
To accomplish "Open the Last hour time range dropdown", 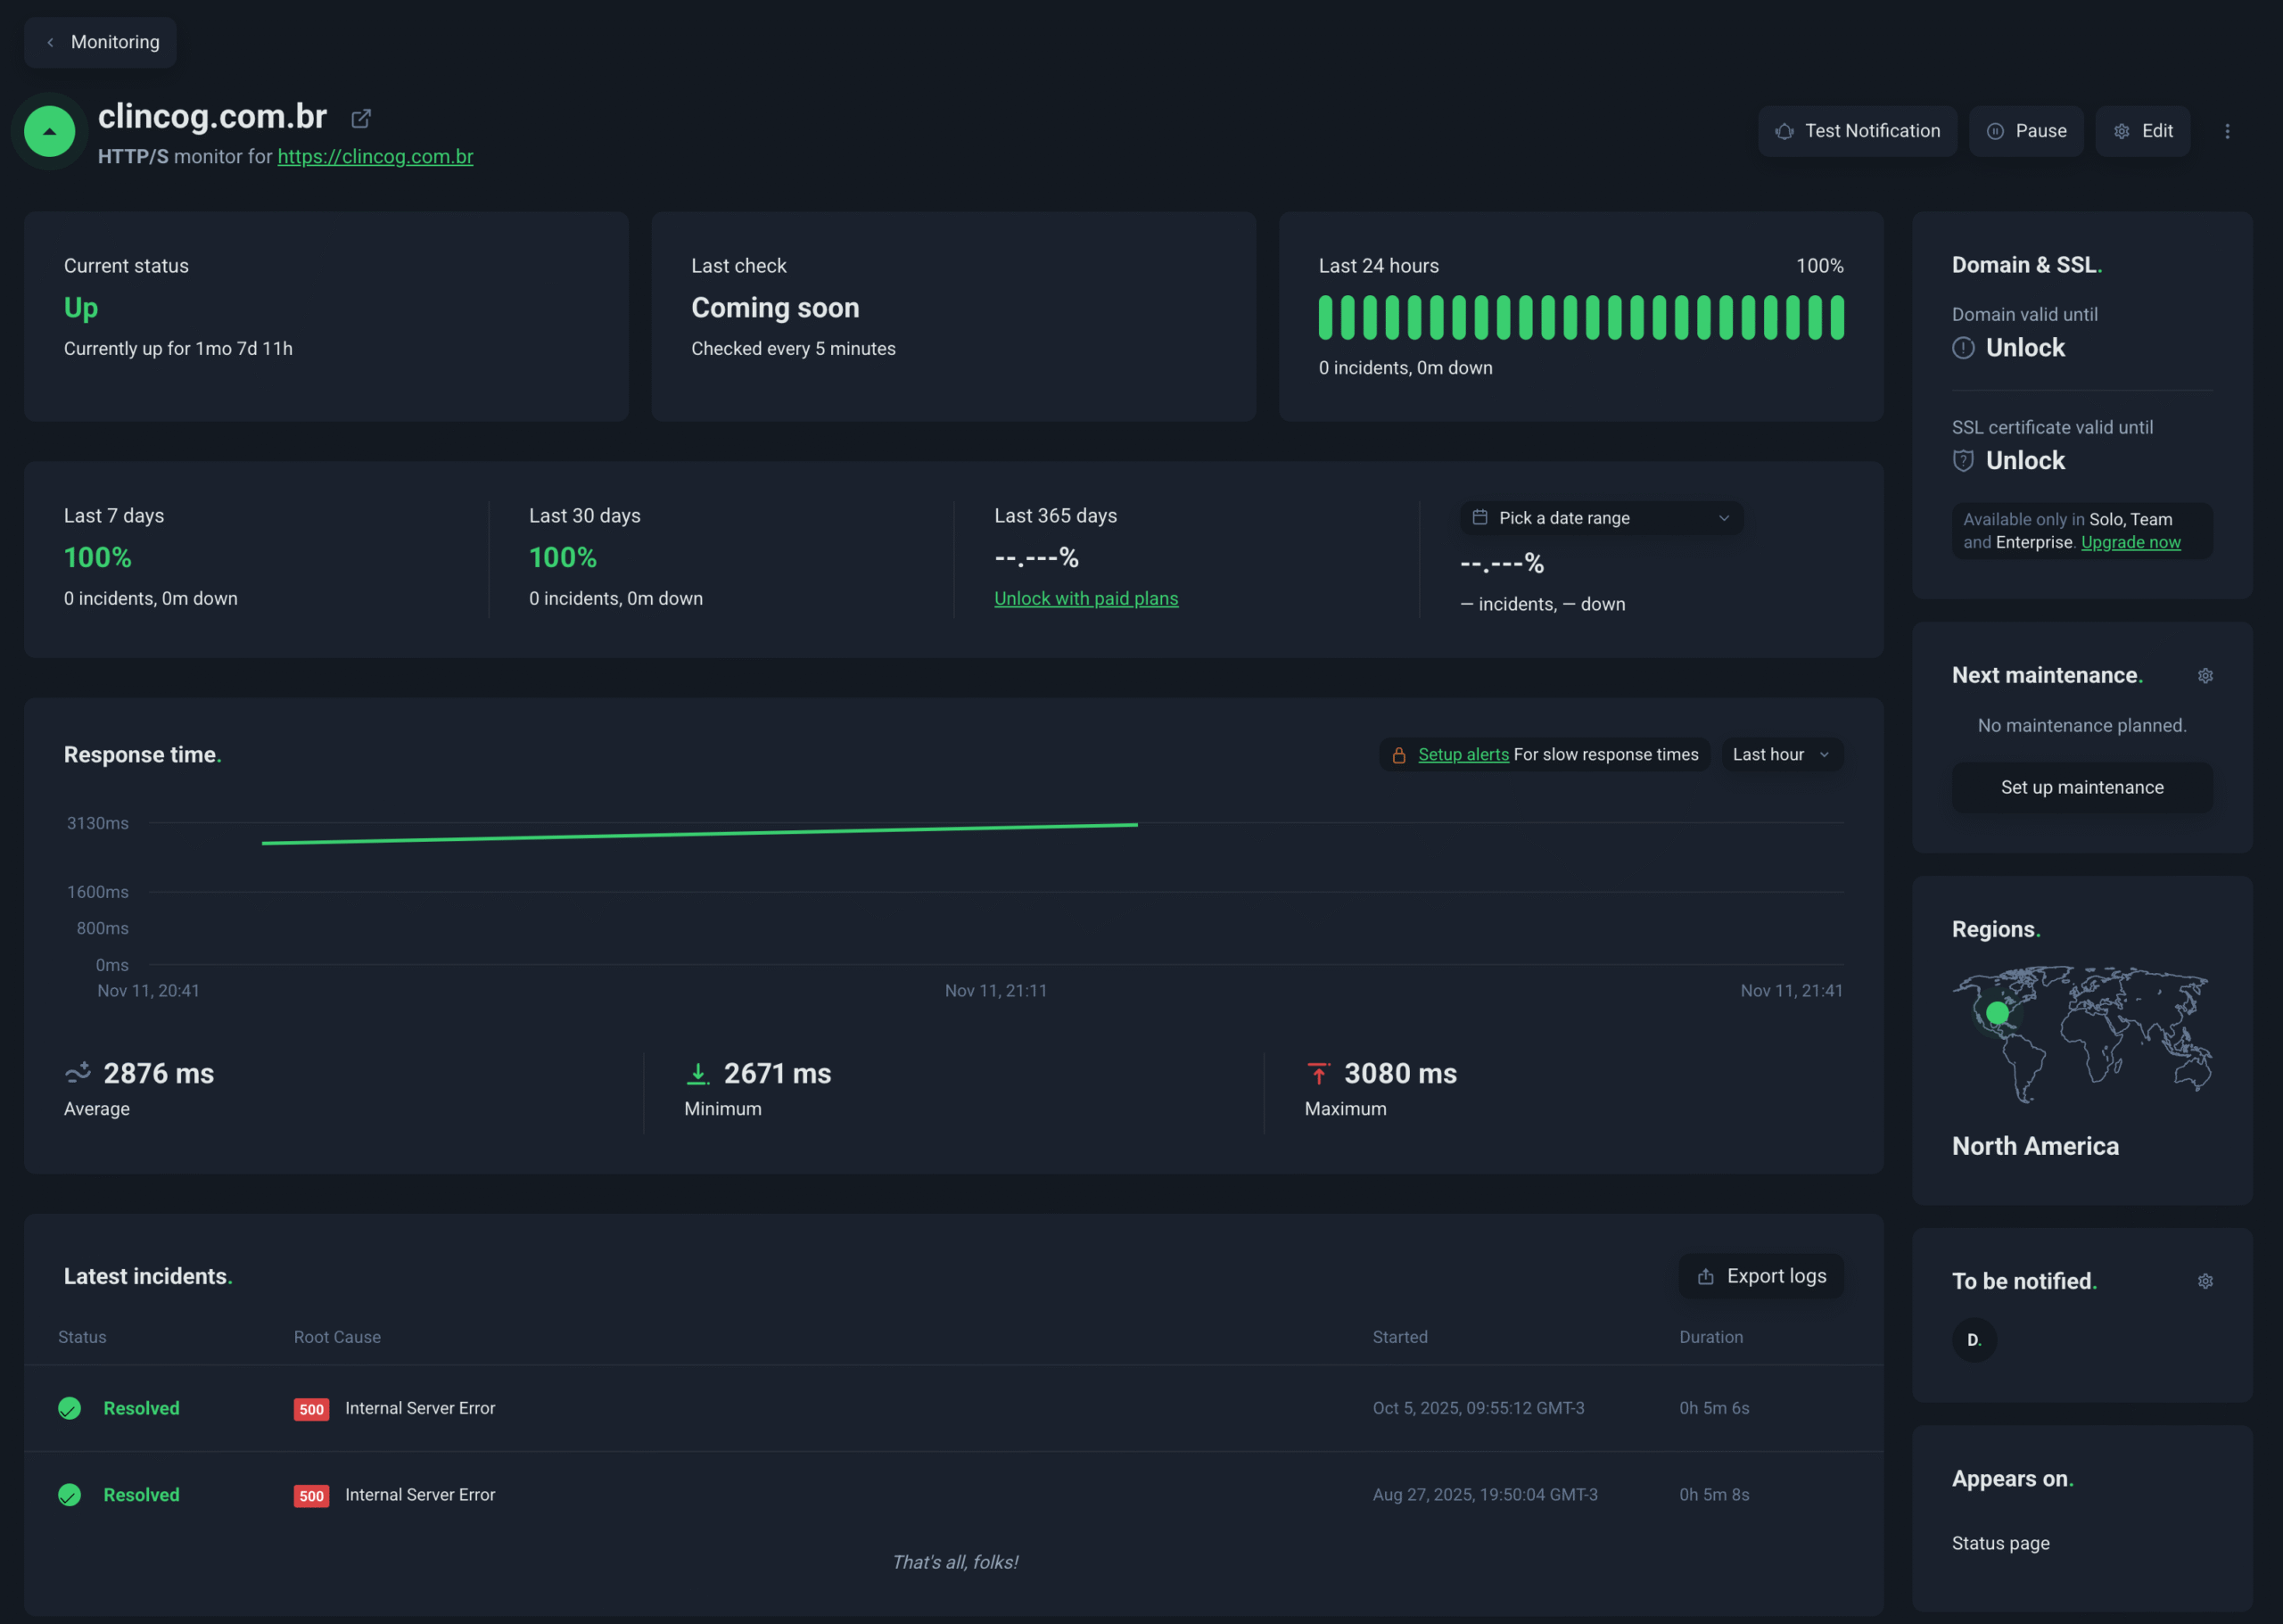I will (x=1781, y=755).
